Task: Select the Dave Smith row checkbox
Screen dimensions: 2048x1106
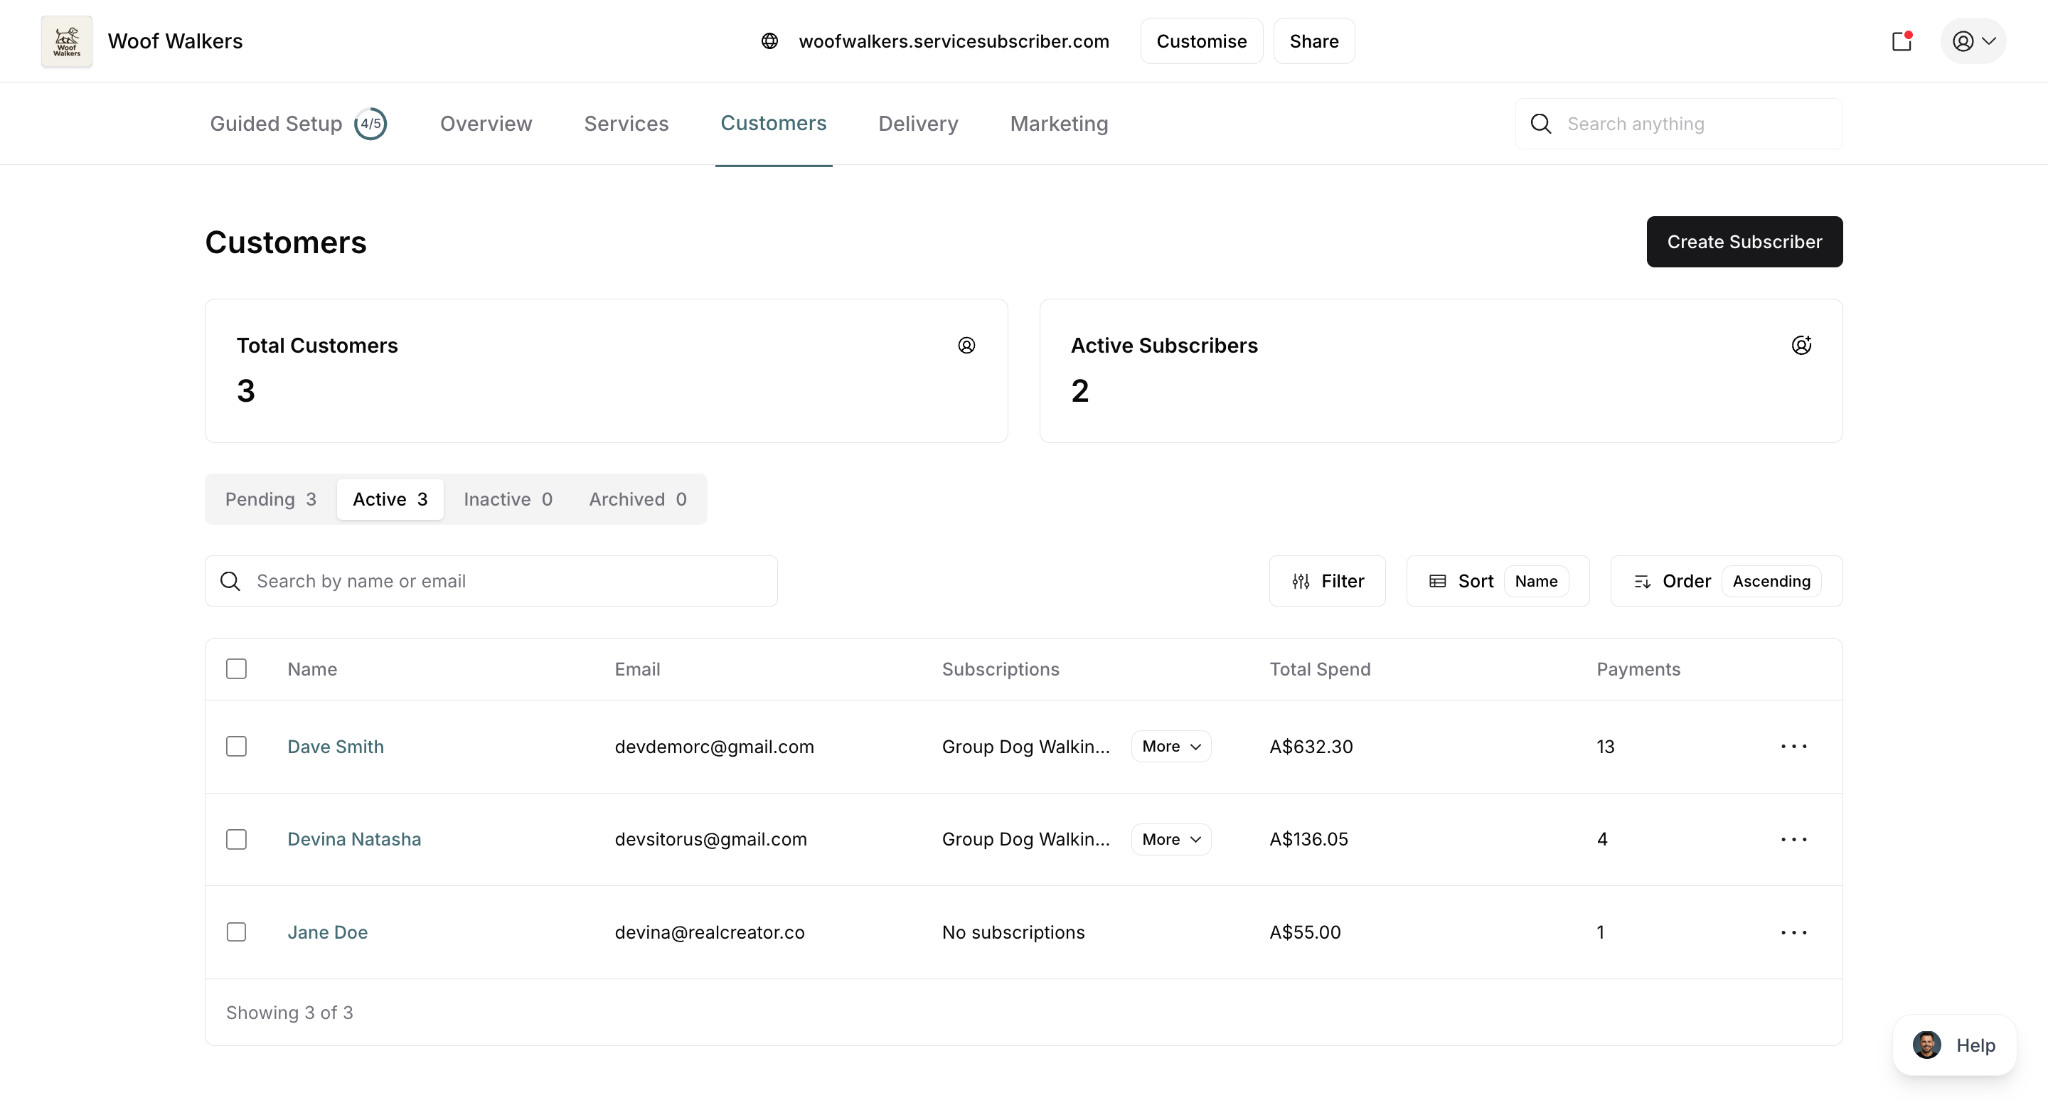Action: (x=236, y=746)
